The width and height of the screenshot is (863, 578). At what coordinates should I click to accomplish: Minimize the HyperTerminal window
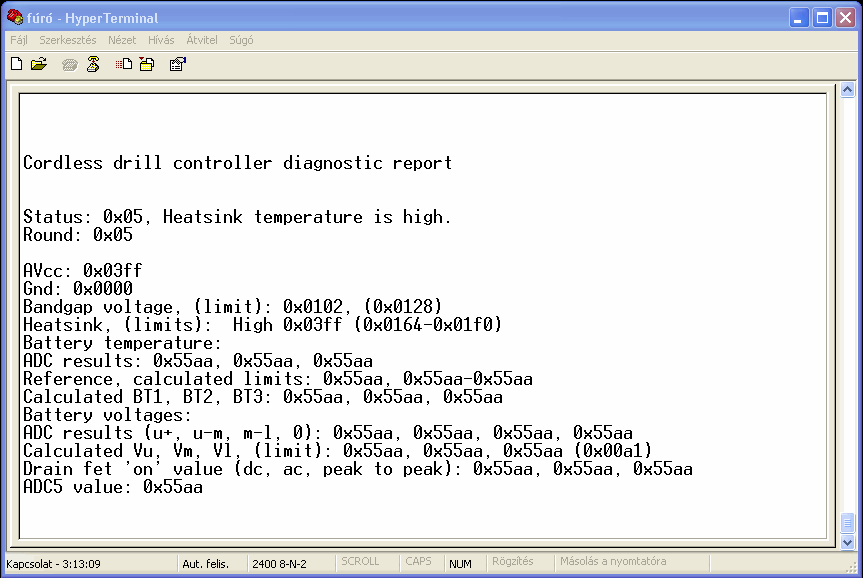click(799, 18)
